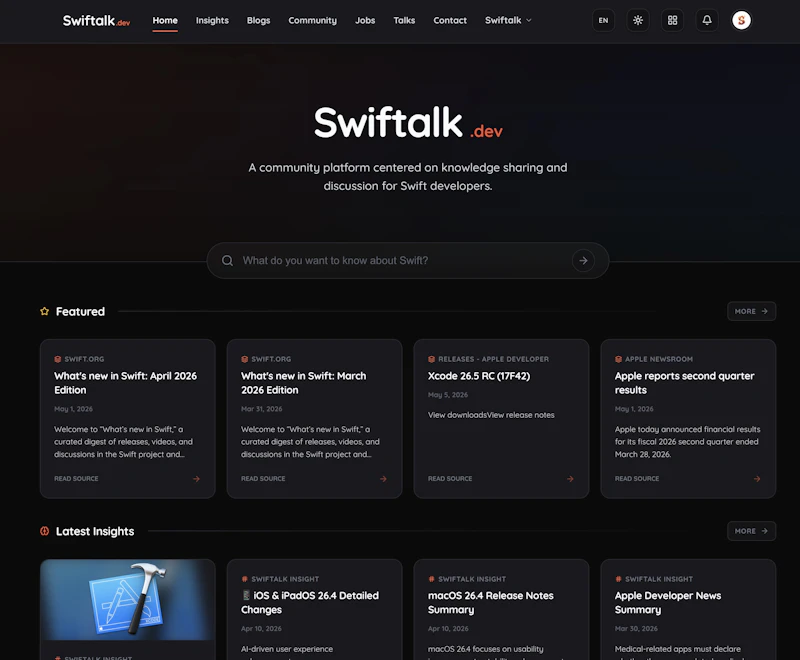This screenshot has height=660, width=800.
Task: Open "macOS 26.4 Release Notes Summary" insight
Action: 490,602
